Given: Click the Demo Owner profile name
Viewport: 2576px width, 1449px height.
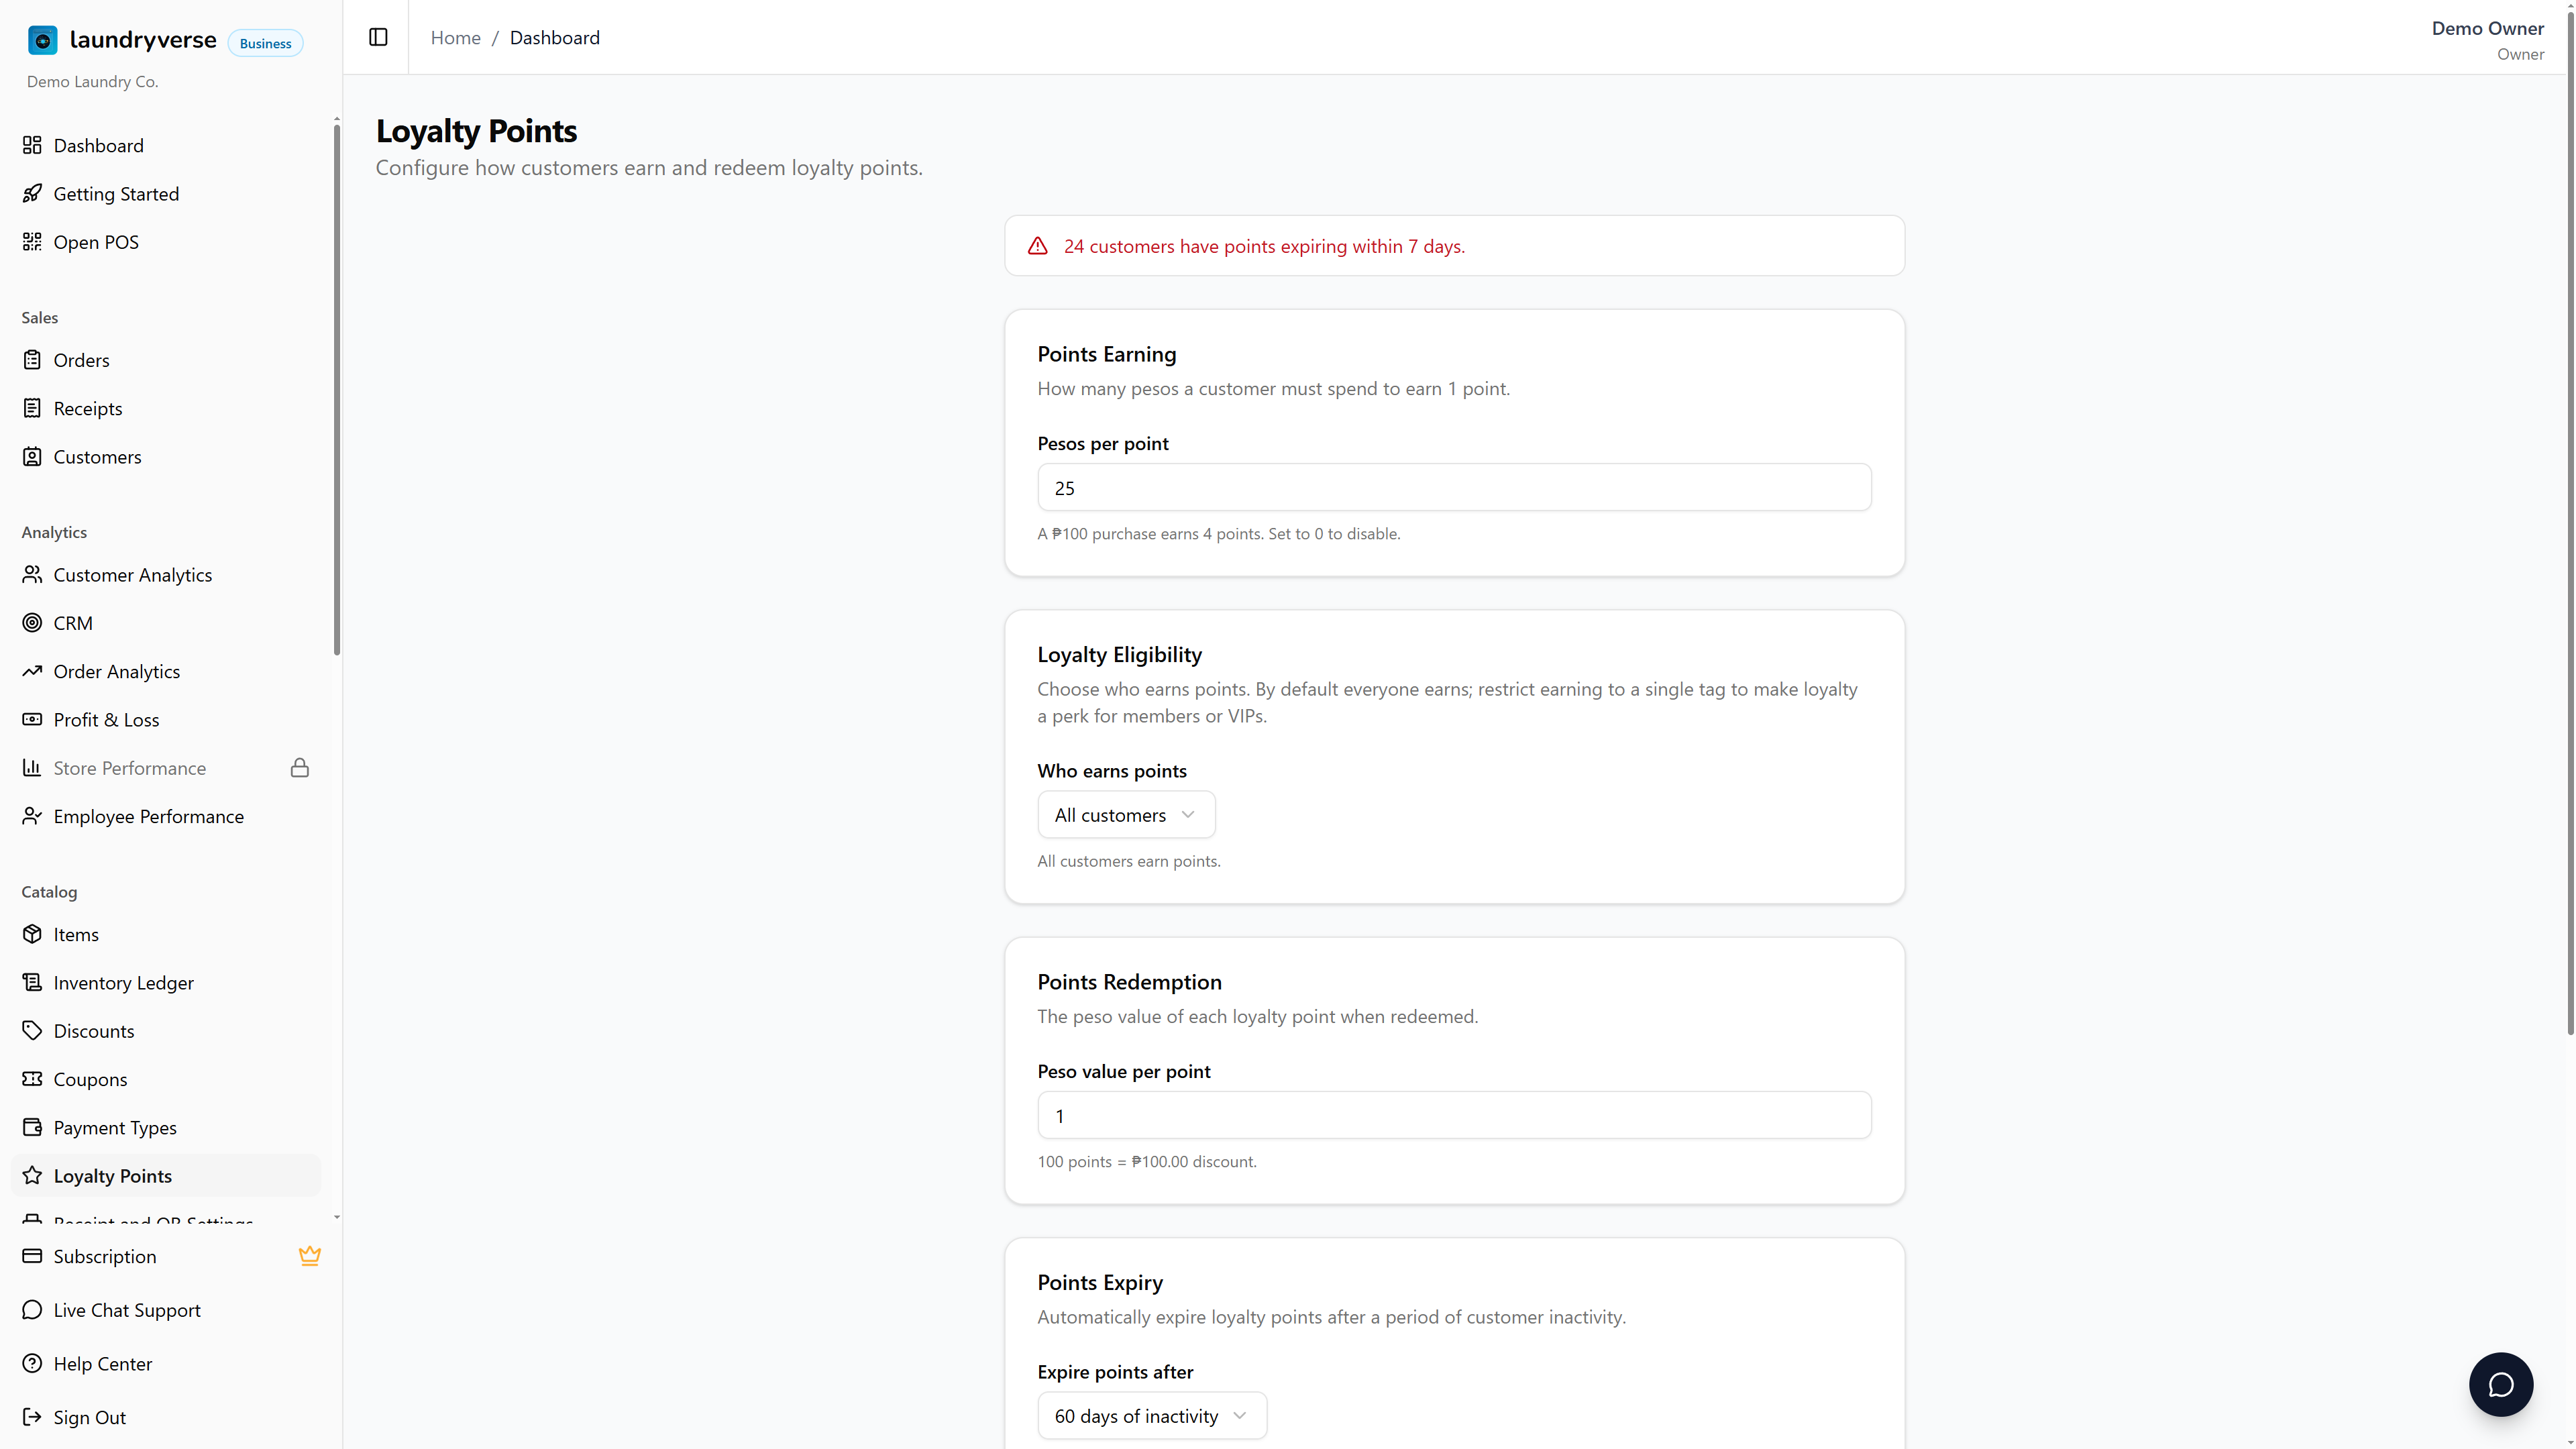Looking at the screenshot, I should point(2487,28).
